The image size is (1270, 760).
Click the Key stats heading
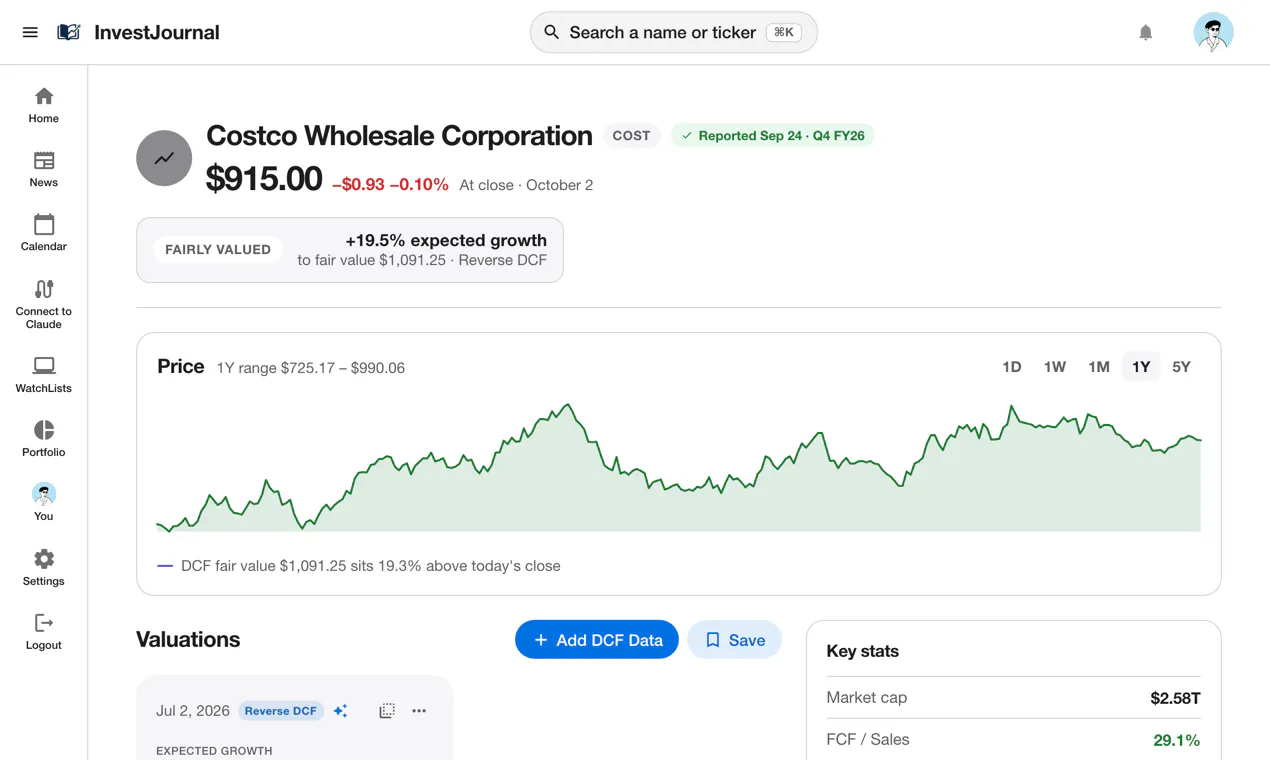pos(863,651)
